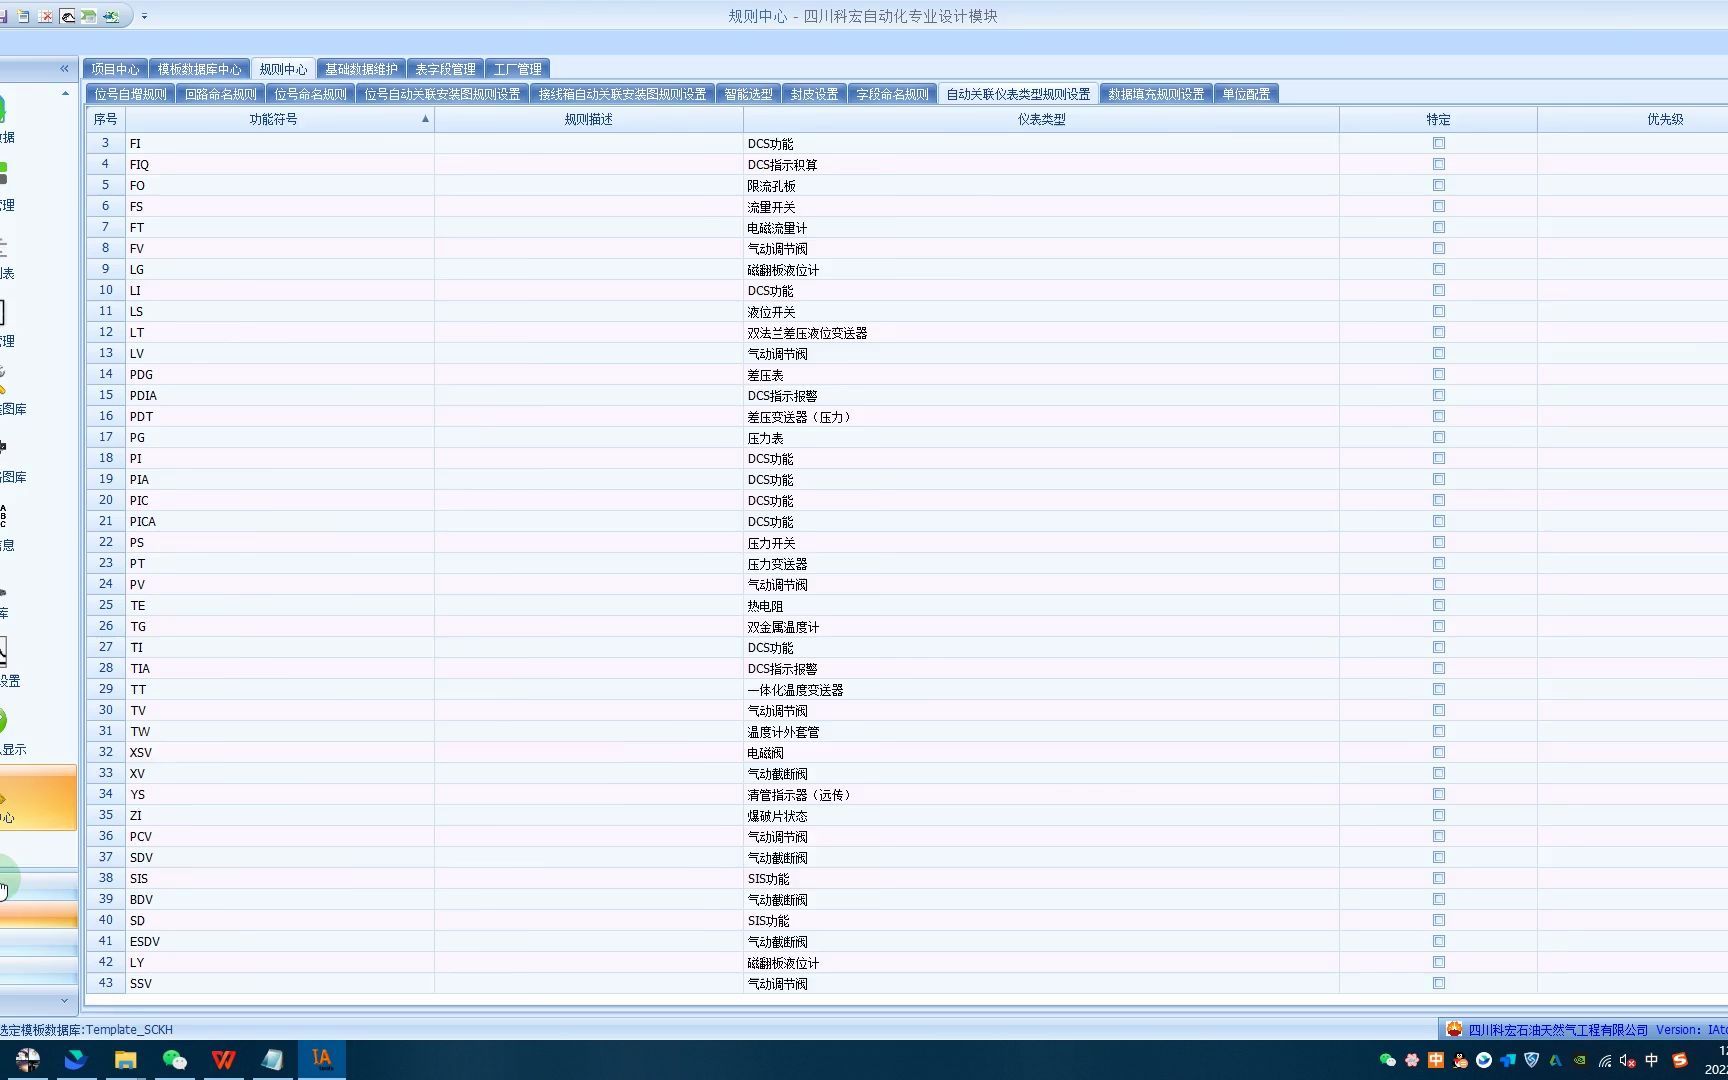Image resolution: width=1728 pixels, height=1080 pixels.
Task: Click the 四川科宏石油天然气工程有限公司 status link
Action: (1557, 1029)
